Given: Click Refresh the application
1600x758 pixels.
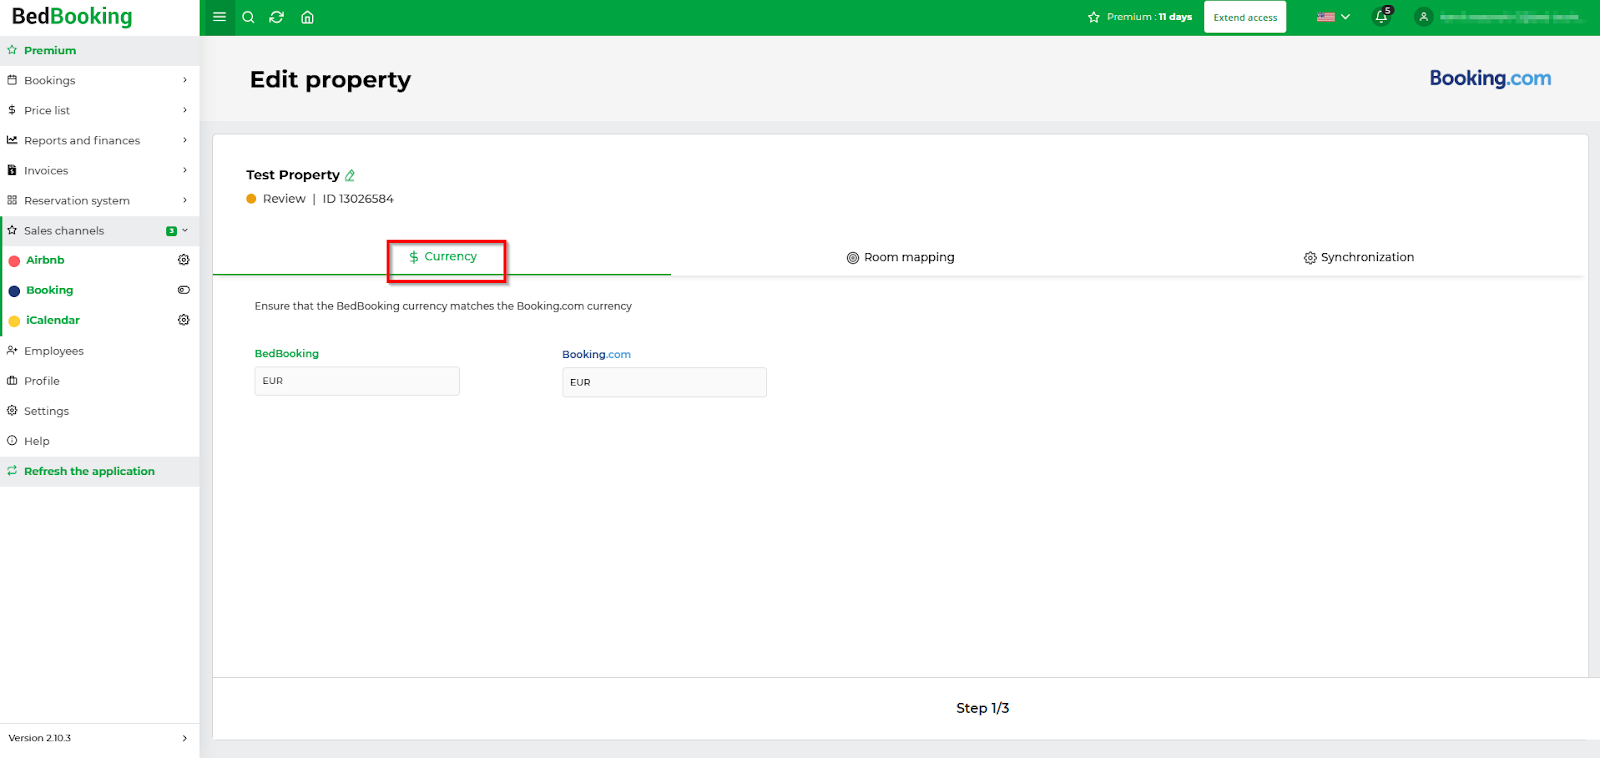Looking at the screenshot, I should [x=100, y=471].
